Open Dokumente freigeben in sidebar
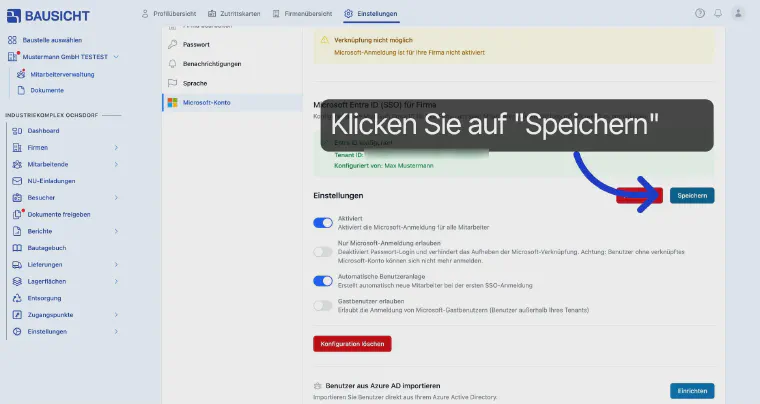Image resolution: width=760 pixels, height=404 pixels. [x=59, y=215]
